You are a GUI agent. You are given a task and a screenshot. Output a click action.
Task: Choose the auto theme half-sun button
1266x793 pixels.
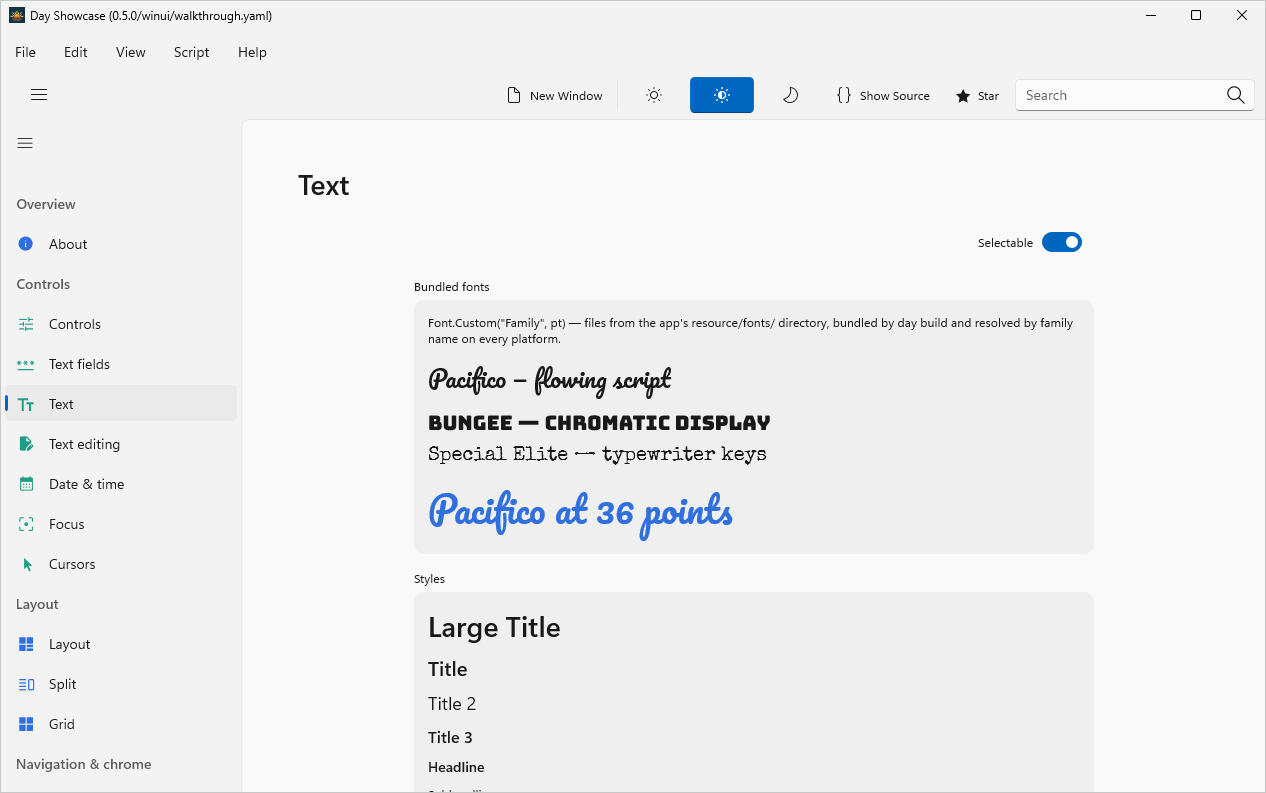click(x=722, y=95)
